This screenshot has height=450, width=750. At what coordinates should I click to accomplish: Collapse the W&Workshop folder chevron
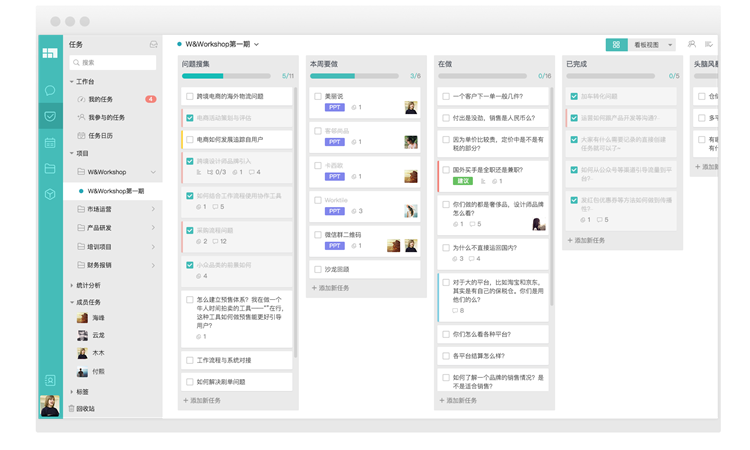153,172
